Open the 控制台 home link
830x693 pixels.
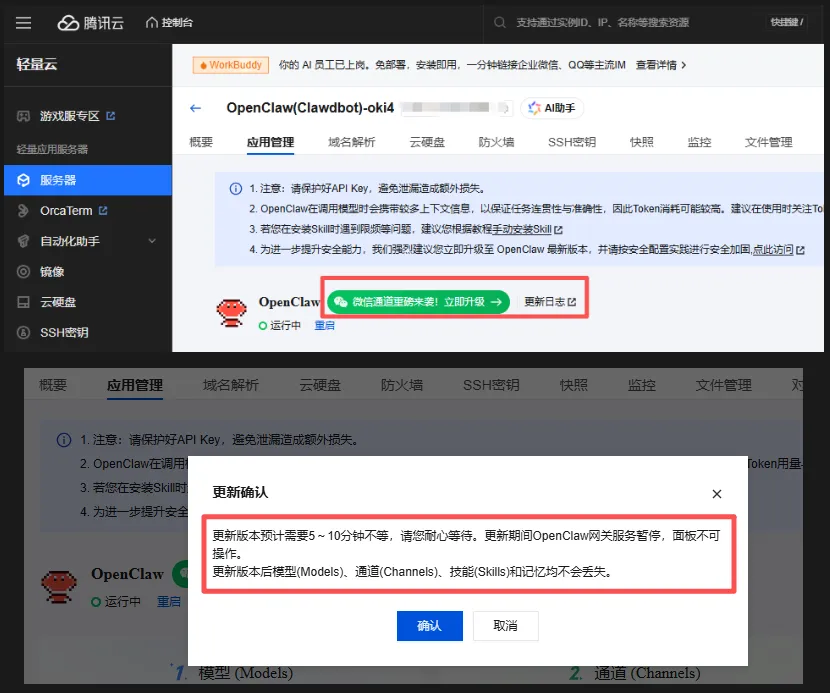pyautogui.click(x=169, y=22)
